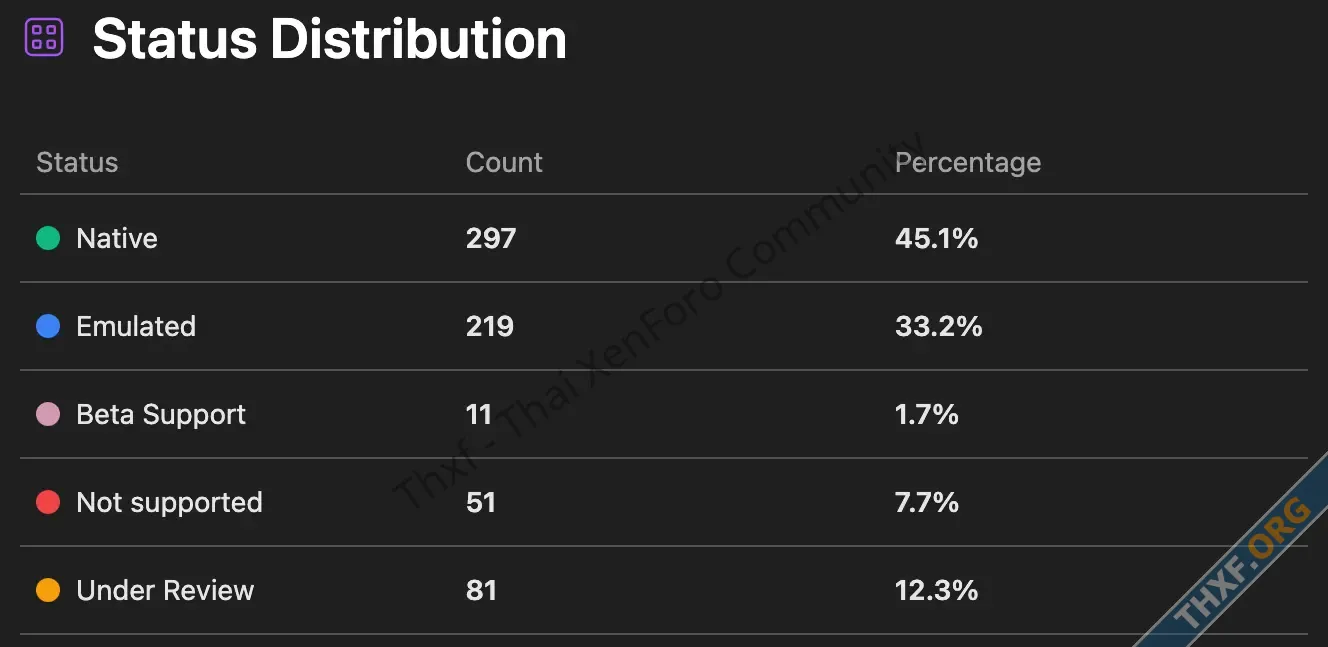This screenshot has width=1328, height=647.
Task: Select the Count column header
Action: [504, 162]
